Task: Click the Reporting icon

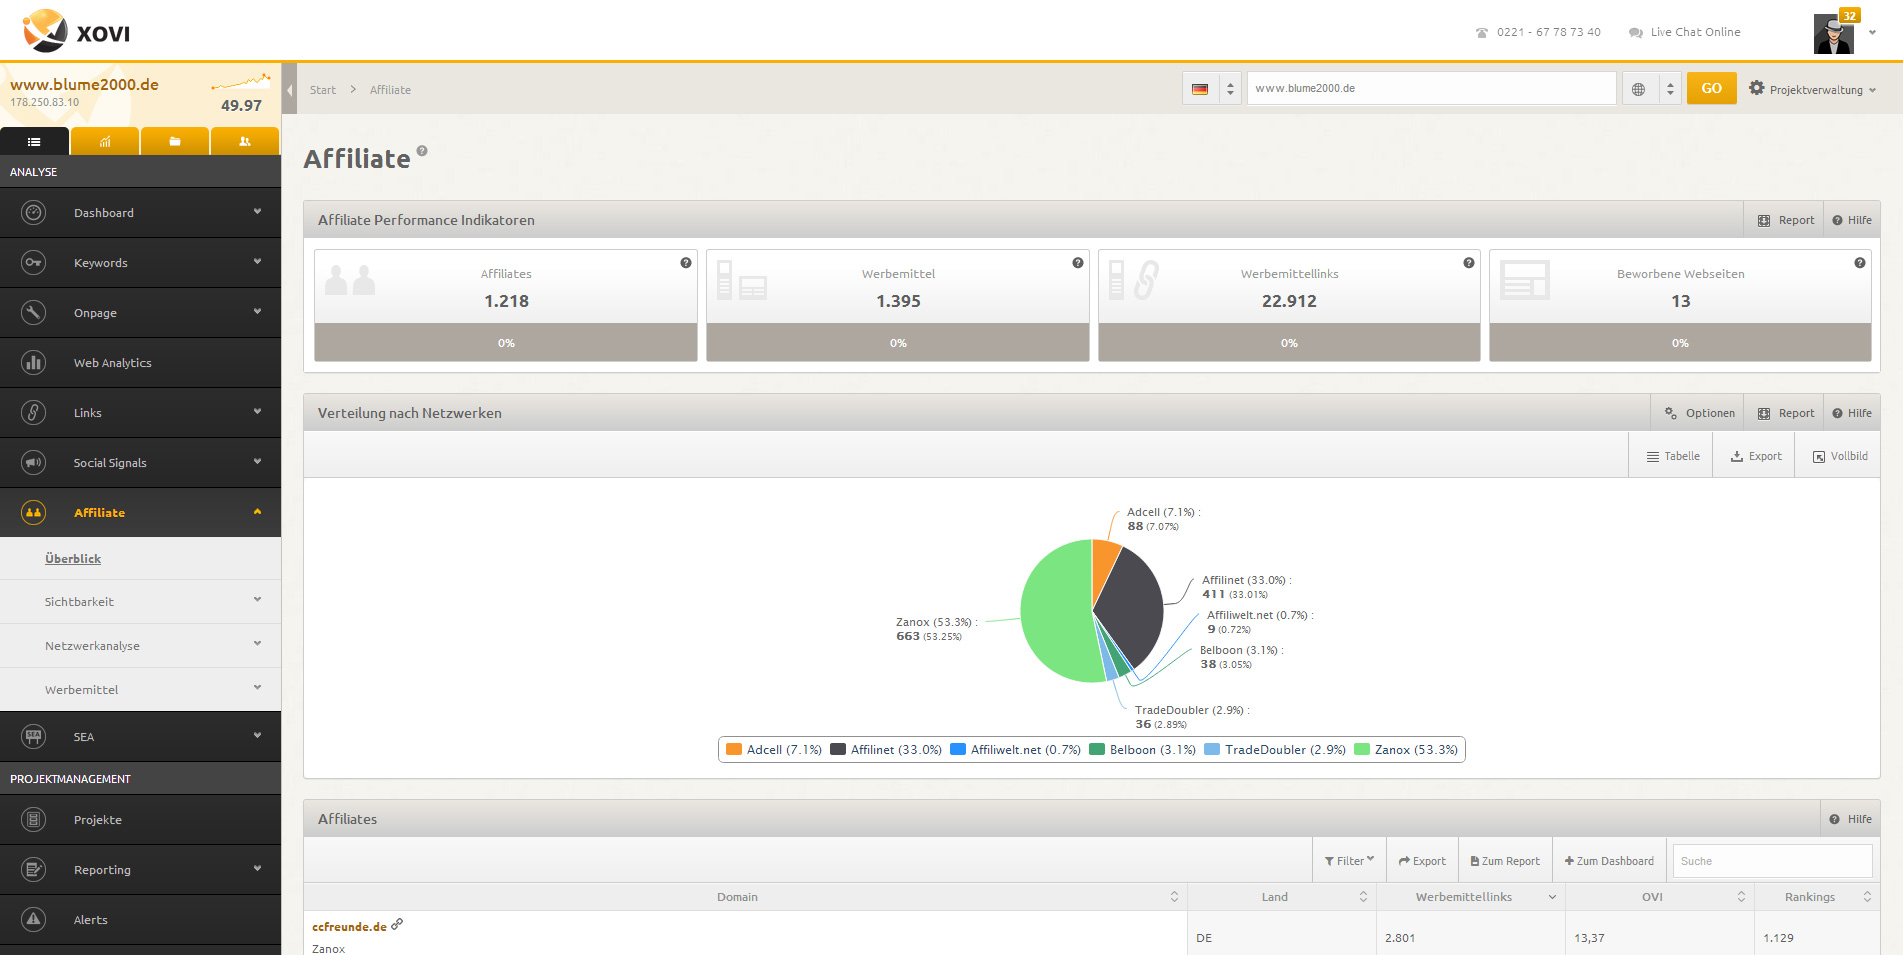Action: coord(34,870)
